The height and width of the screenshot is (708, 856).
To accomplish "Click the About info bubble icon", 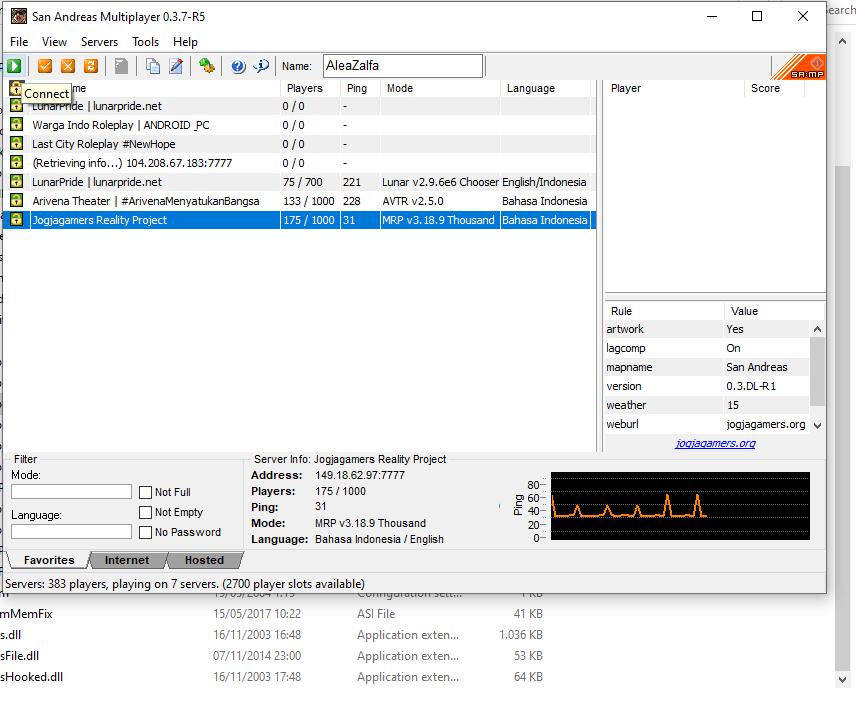I will (x=261, y=66).
